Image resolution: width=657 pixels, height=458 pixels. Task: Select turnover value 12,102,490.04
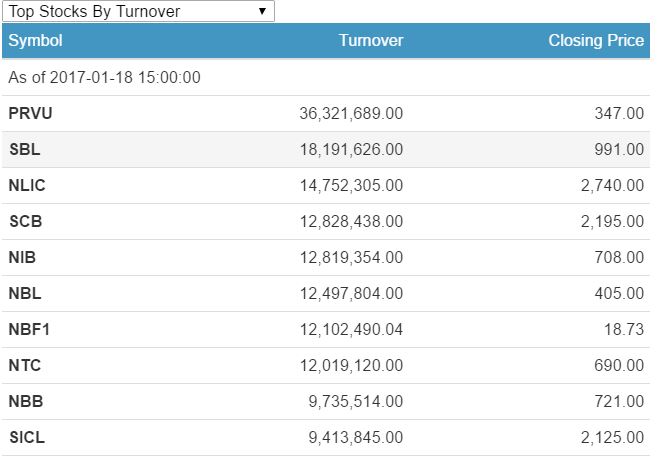pos(351,330)
